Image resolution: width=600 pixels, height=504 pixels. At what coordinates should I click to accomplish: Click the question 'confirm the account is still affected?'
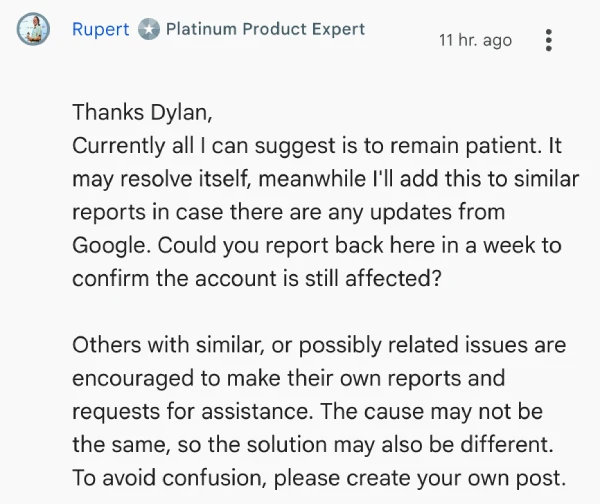pos(257,279)
